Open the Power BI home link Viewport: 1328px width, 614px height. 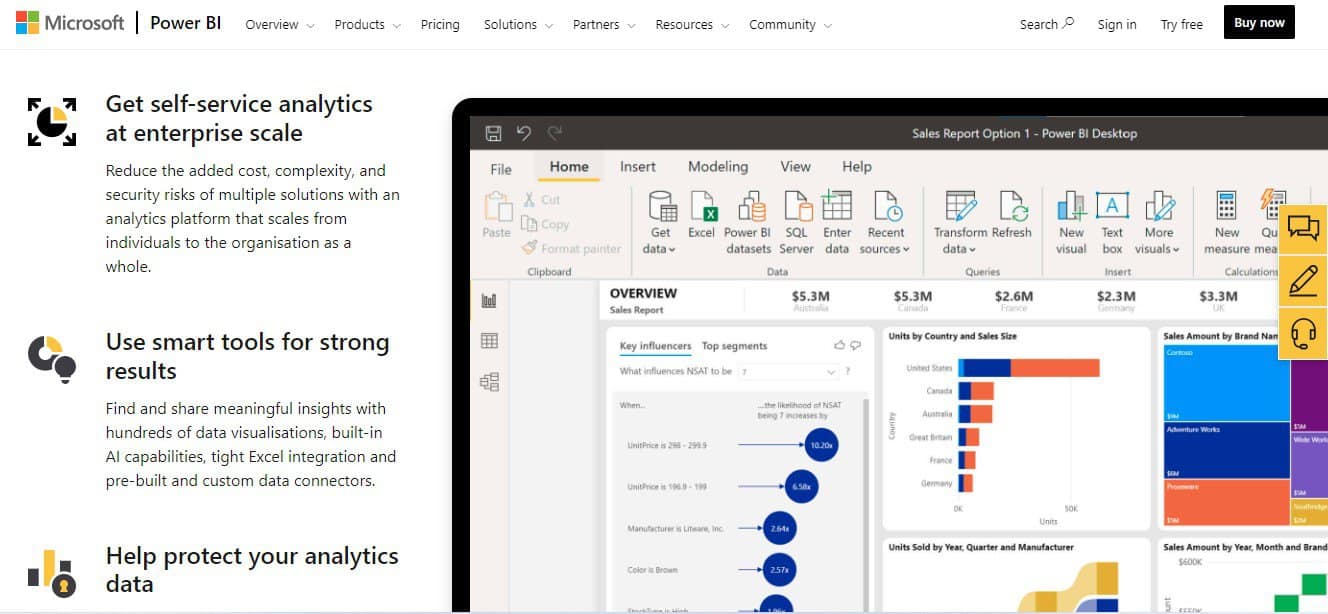pos(186,24)
